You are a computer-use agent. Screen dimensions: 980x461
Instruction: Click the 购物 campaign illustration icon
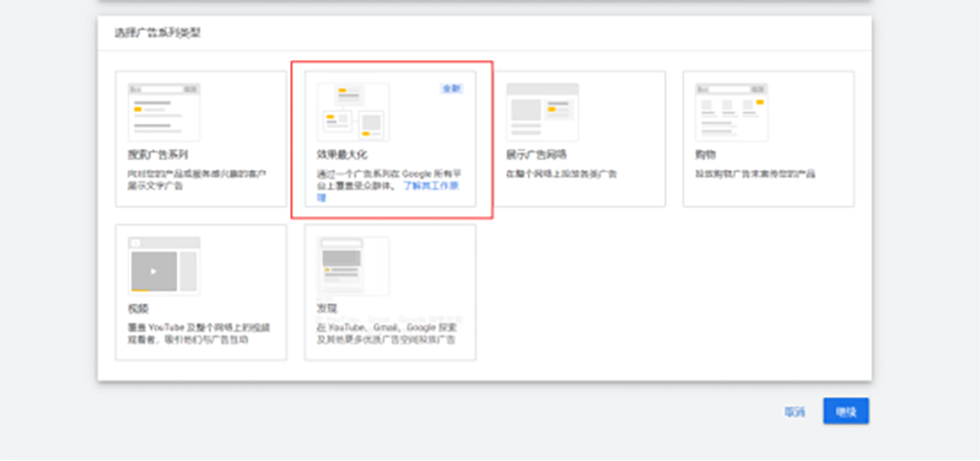(x=731, y=111)
